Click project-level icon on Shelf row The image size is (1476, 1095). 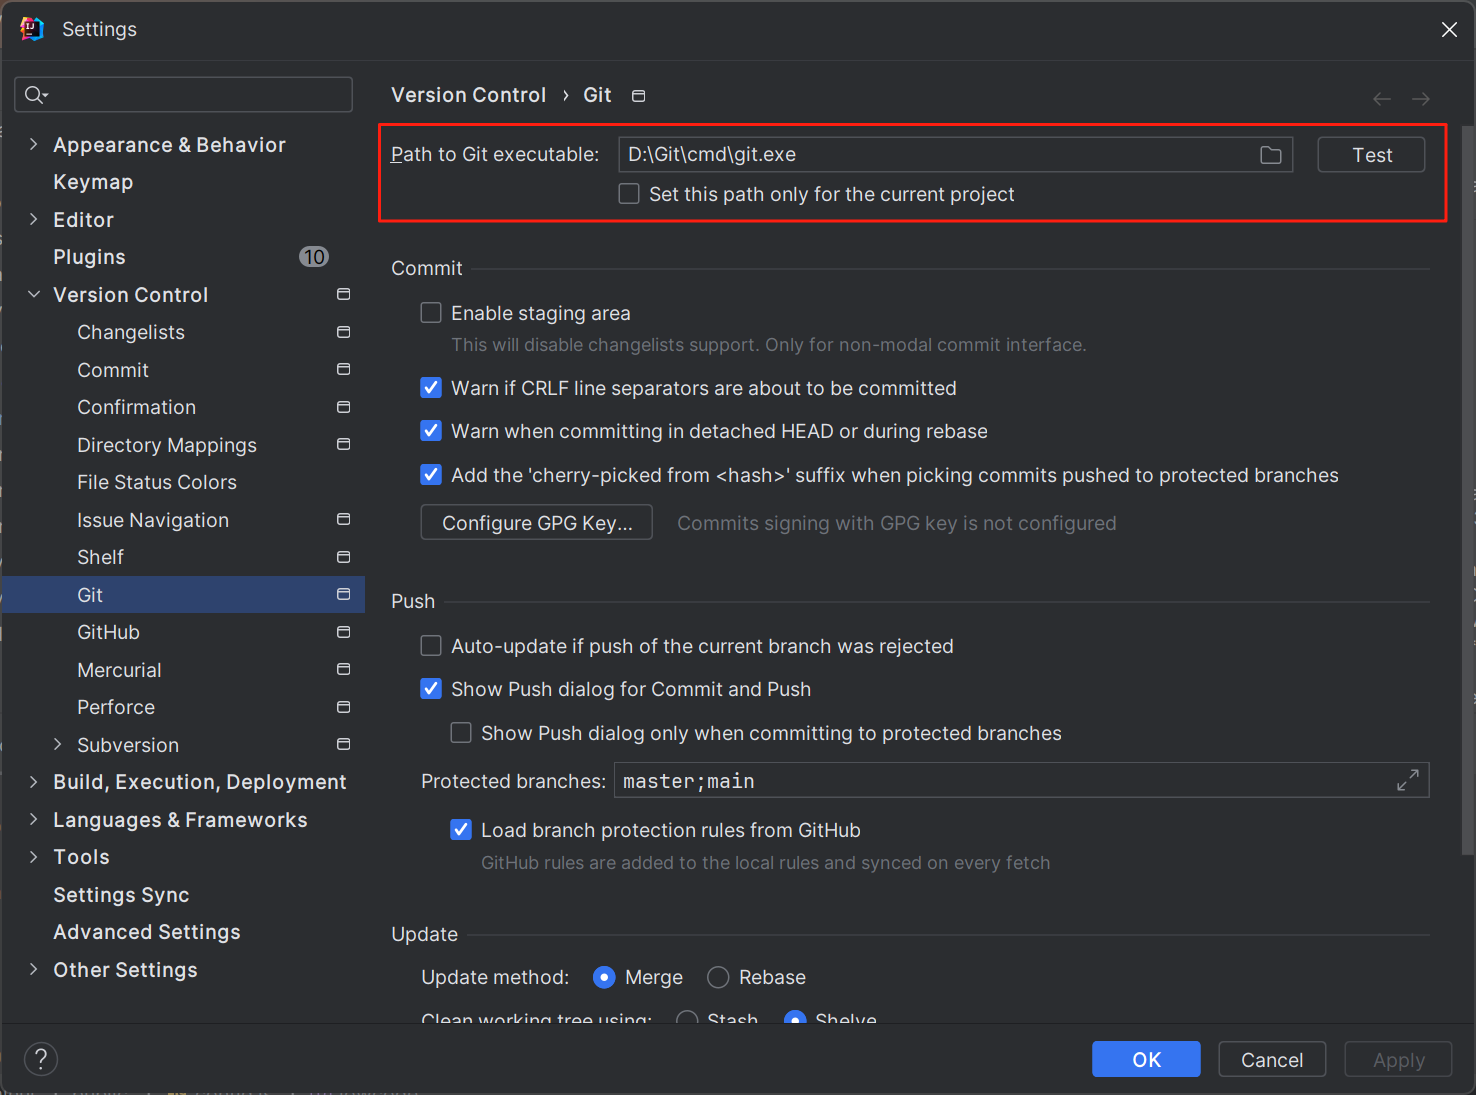(344, 557)
